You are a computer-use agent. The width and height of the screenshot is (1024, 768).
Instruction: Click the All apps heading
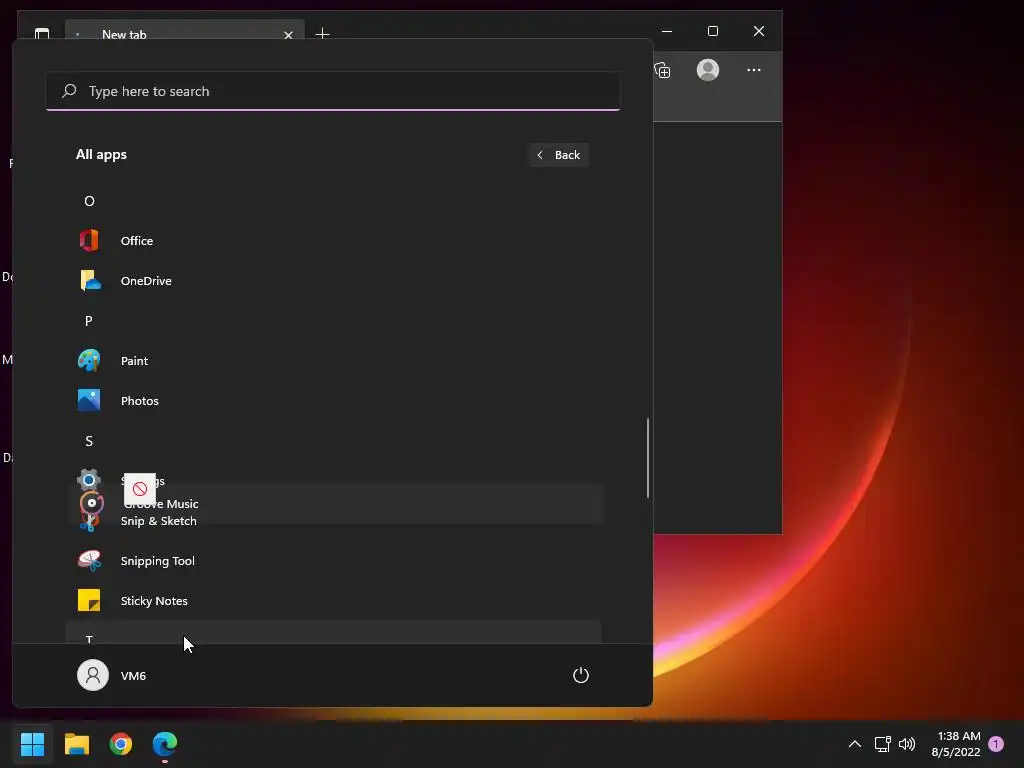(x=101, y=155)
